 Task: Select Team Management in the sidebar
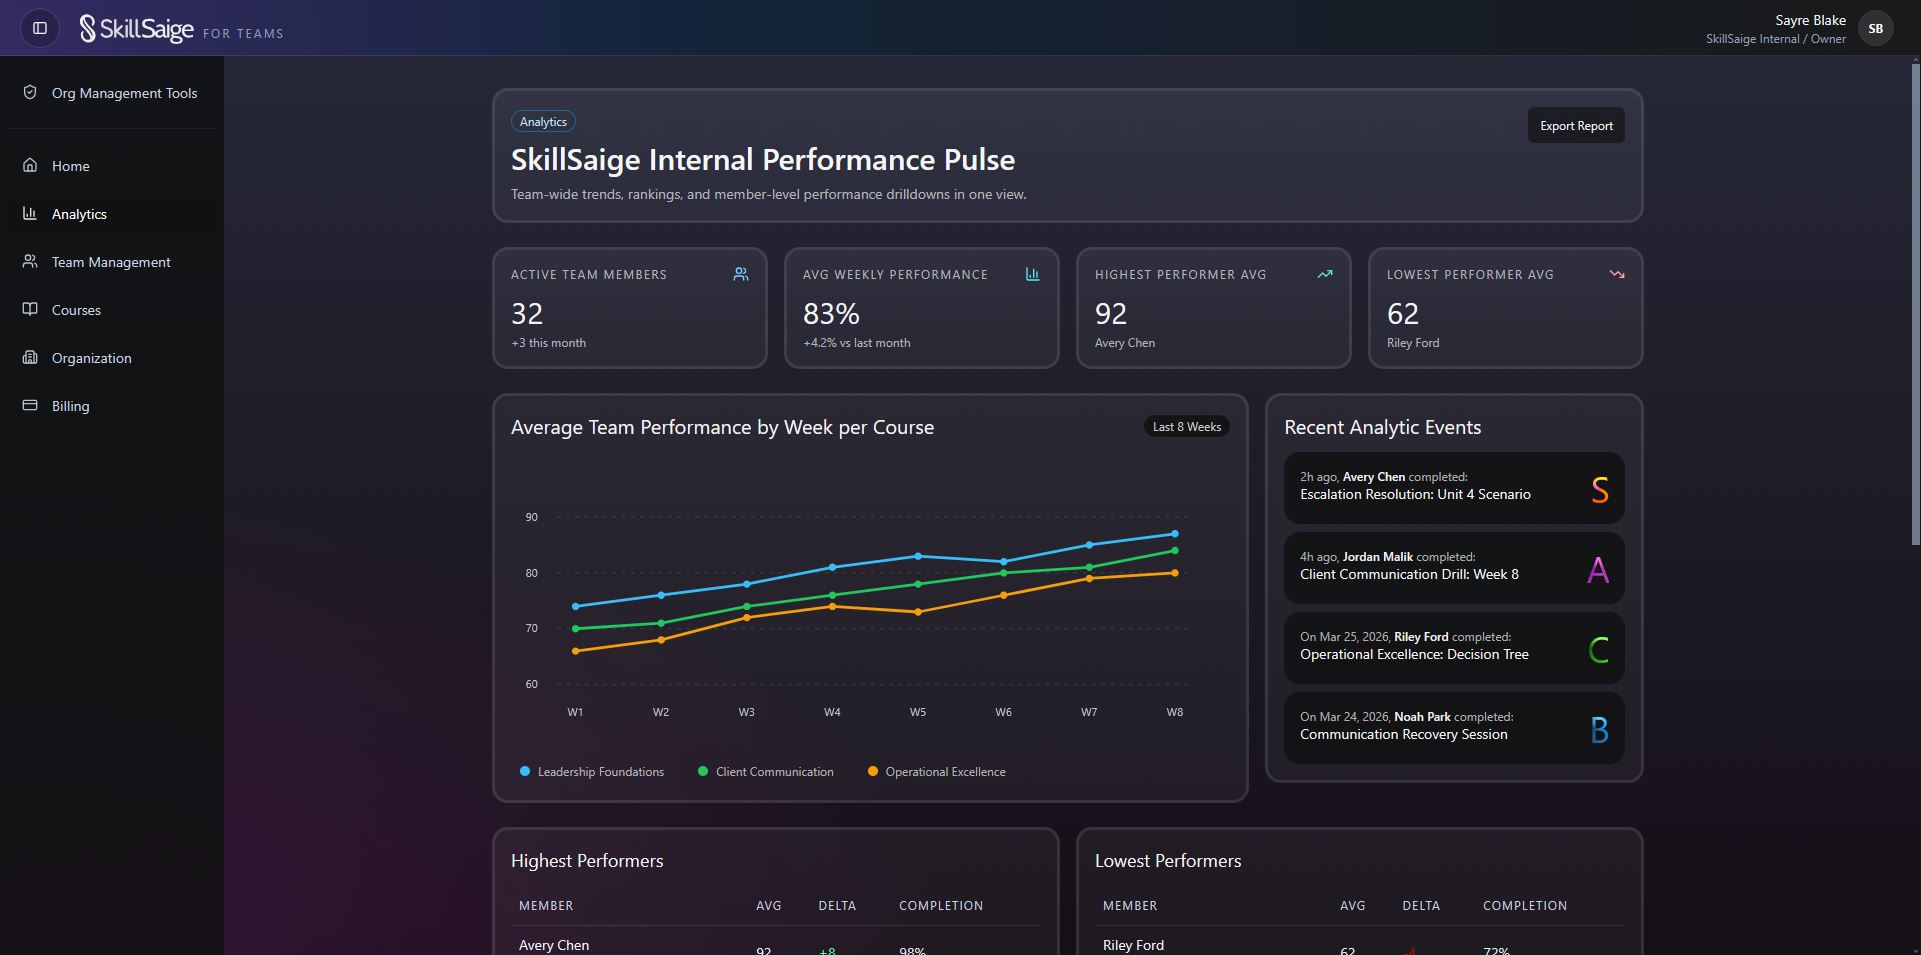110,261
